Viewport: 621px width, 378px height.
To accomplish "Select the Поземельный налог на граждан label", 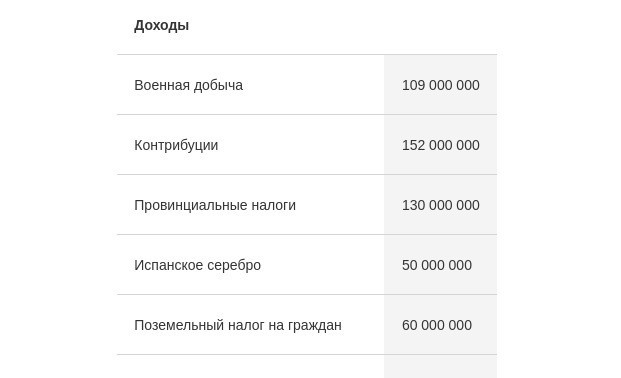I will point(238,325).
